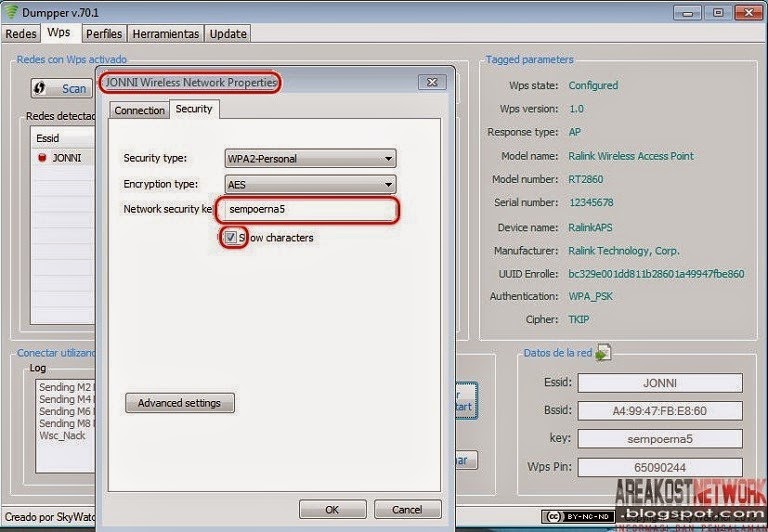Maximize the Dumpper window
This screenshot has width=768, height=532.
coord(718,12)
